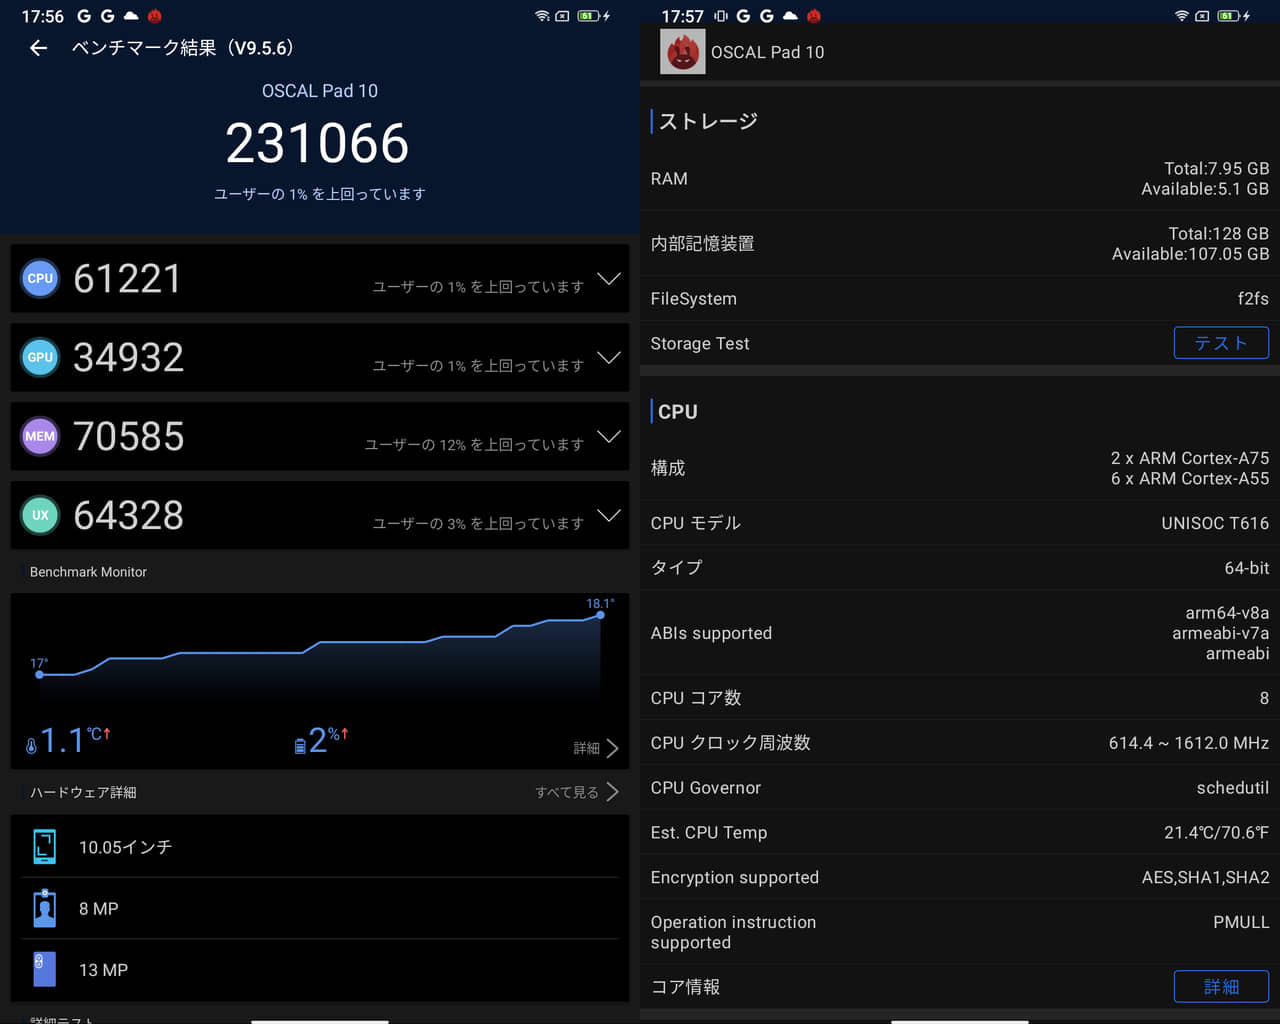
Task: Tap the AnTuTu app logo beside OSCAL Pad 10
Action: click(682, 52)
